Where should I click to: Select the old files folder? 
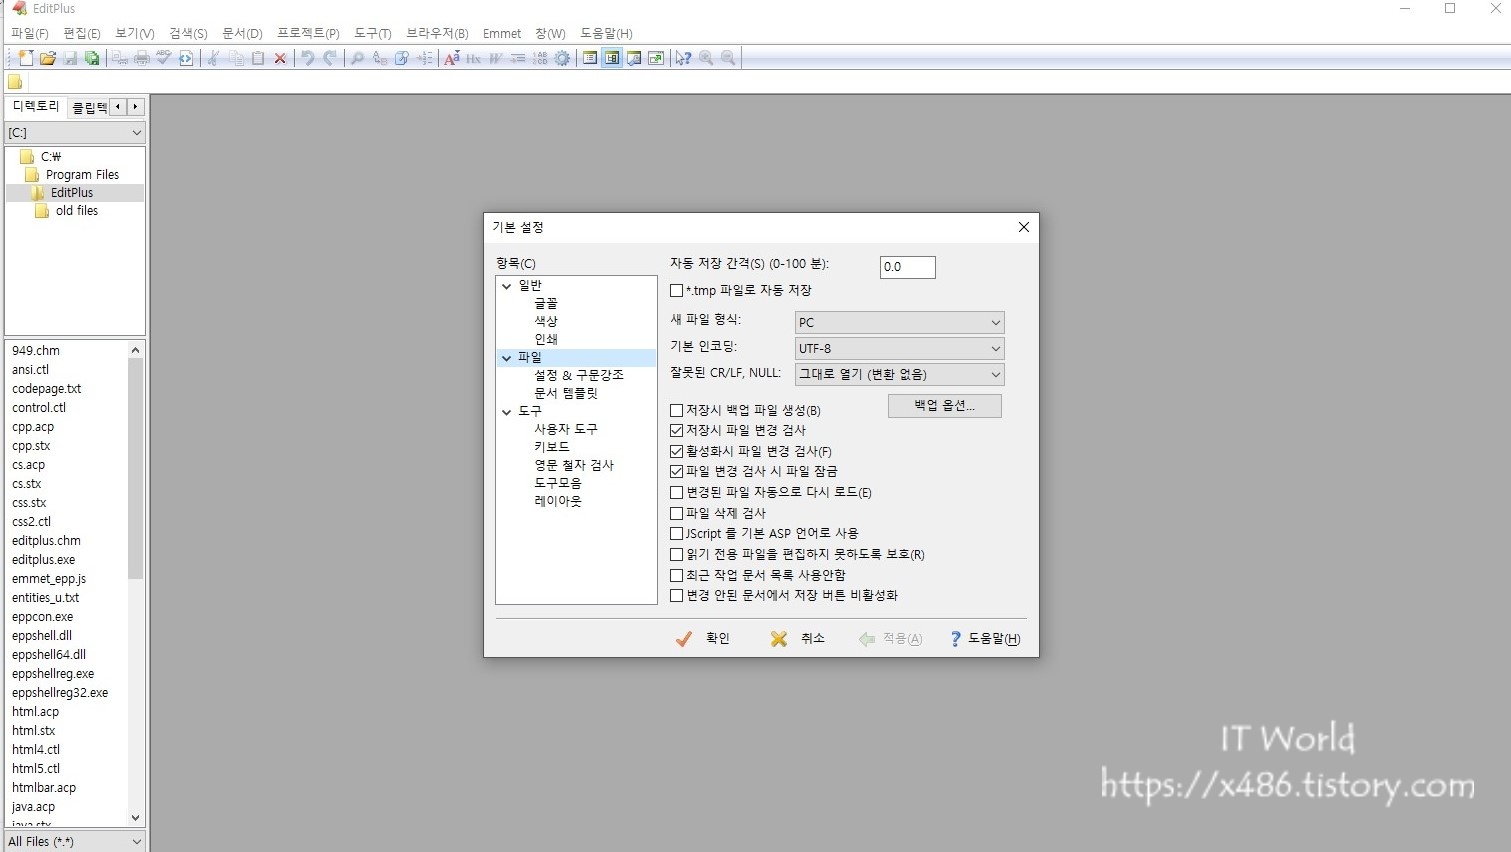pos(76,211)
